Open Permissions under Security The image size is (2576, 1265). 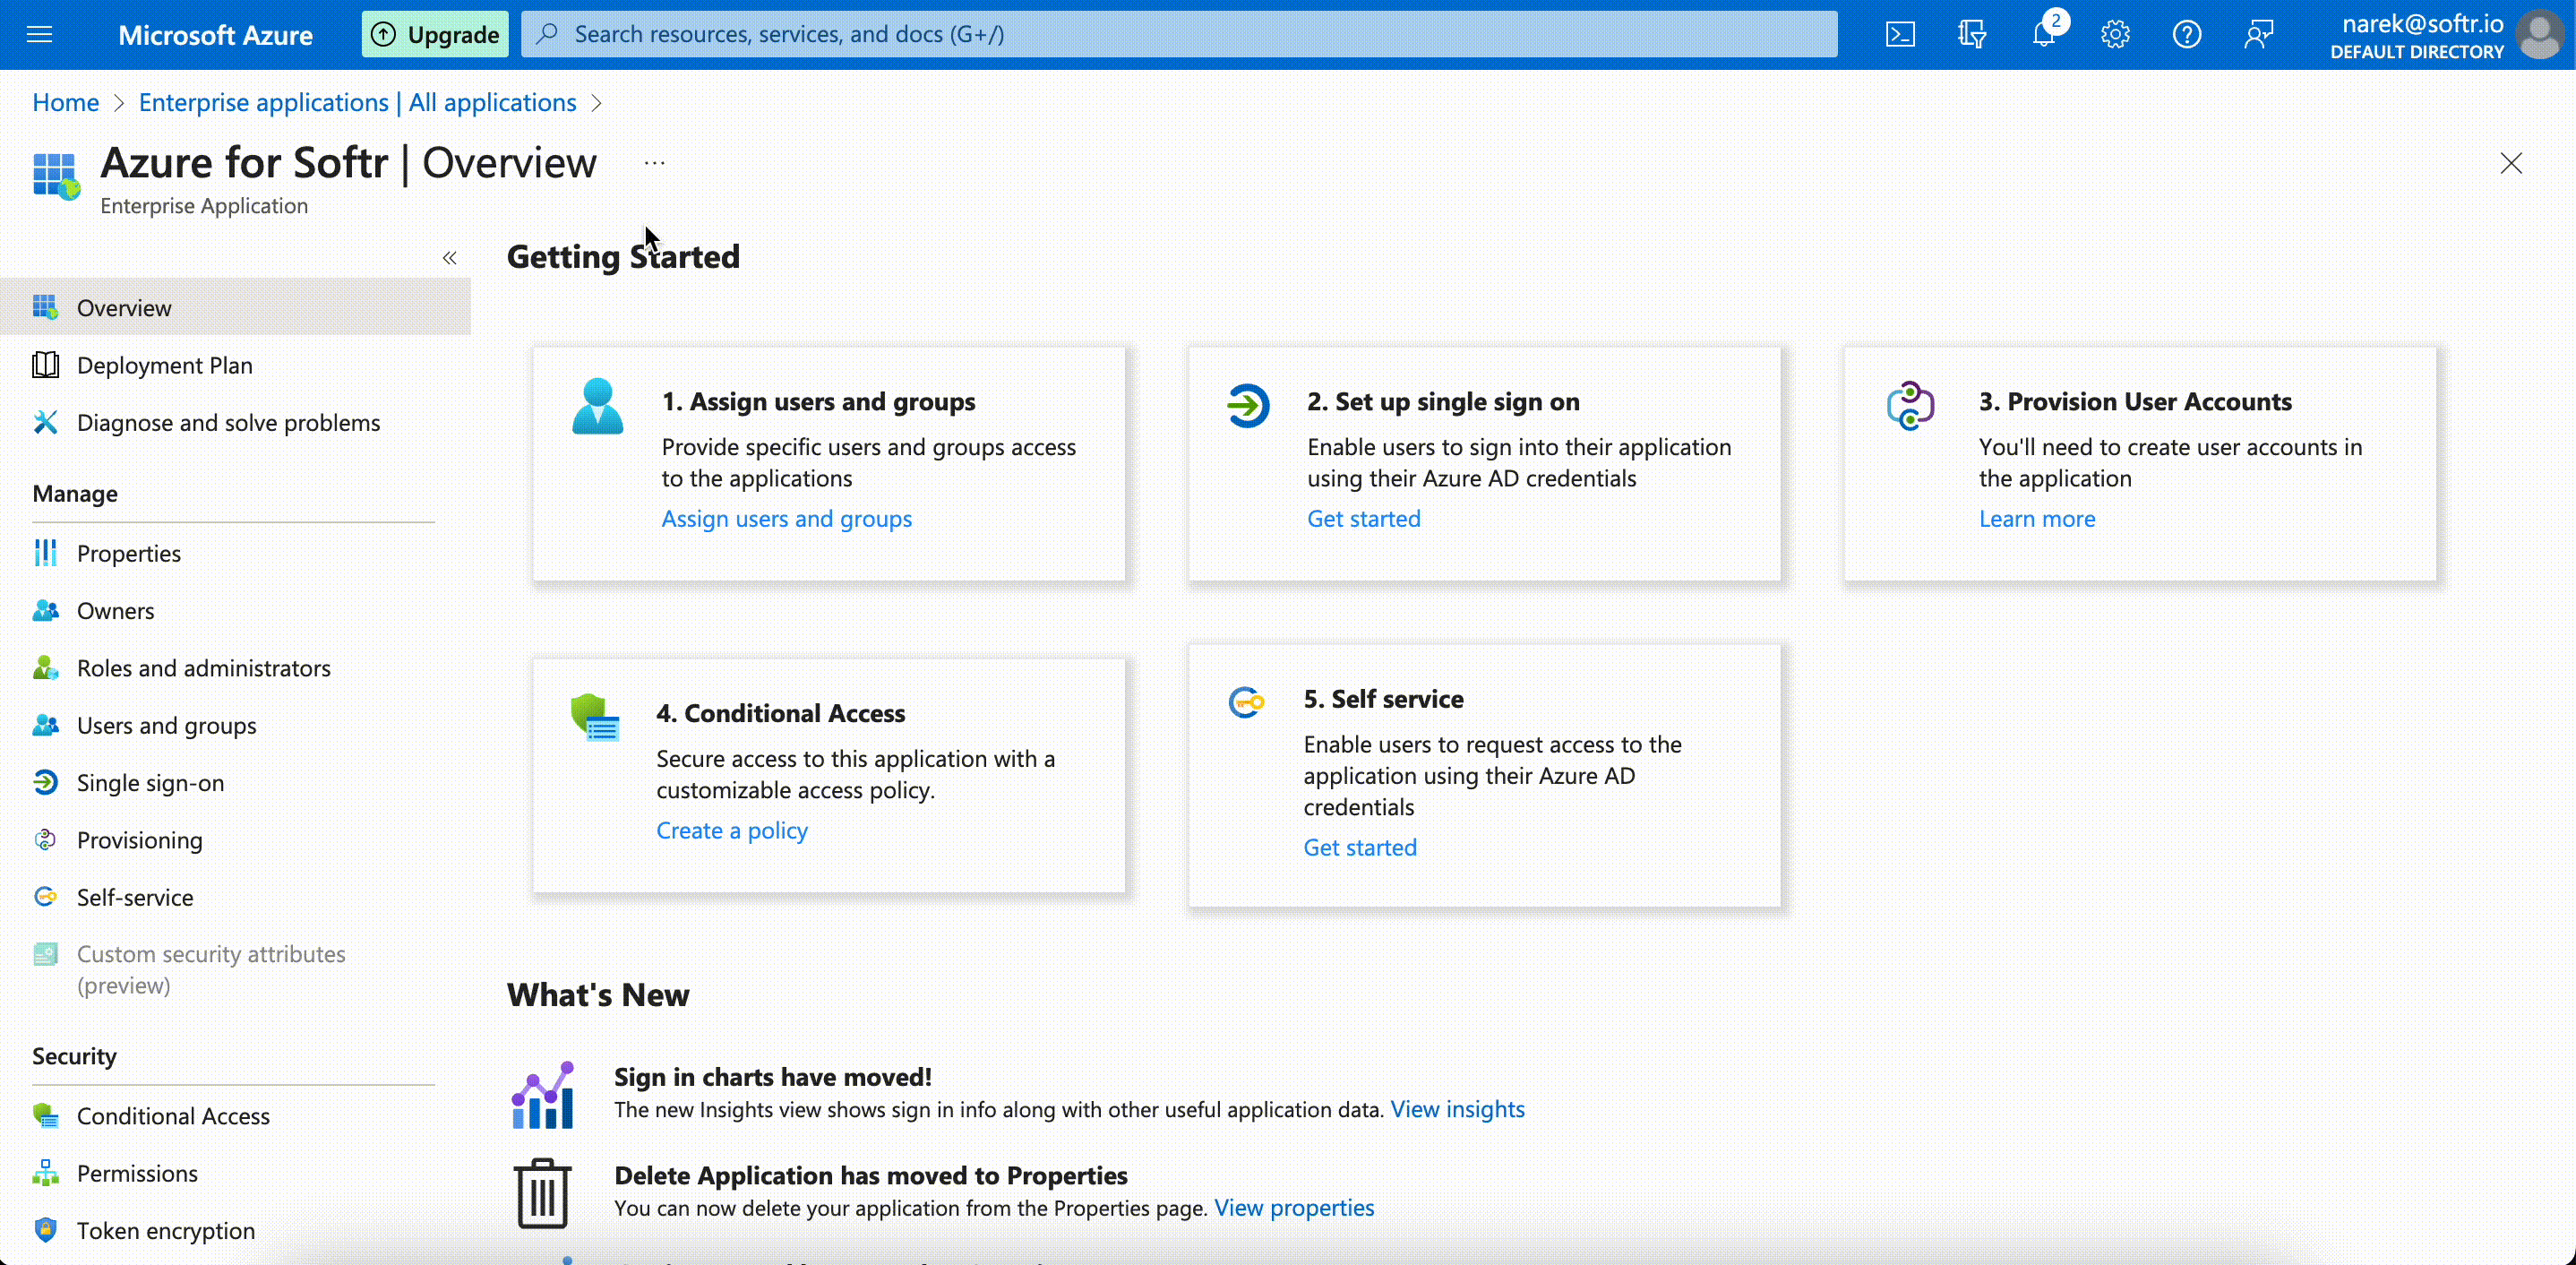(x=138, y=1173)
